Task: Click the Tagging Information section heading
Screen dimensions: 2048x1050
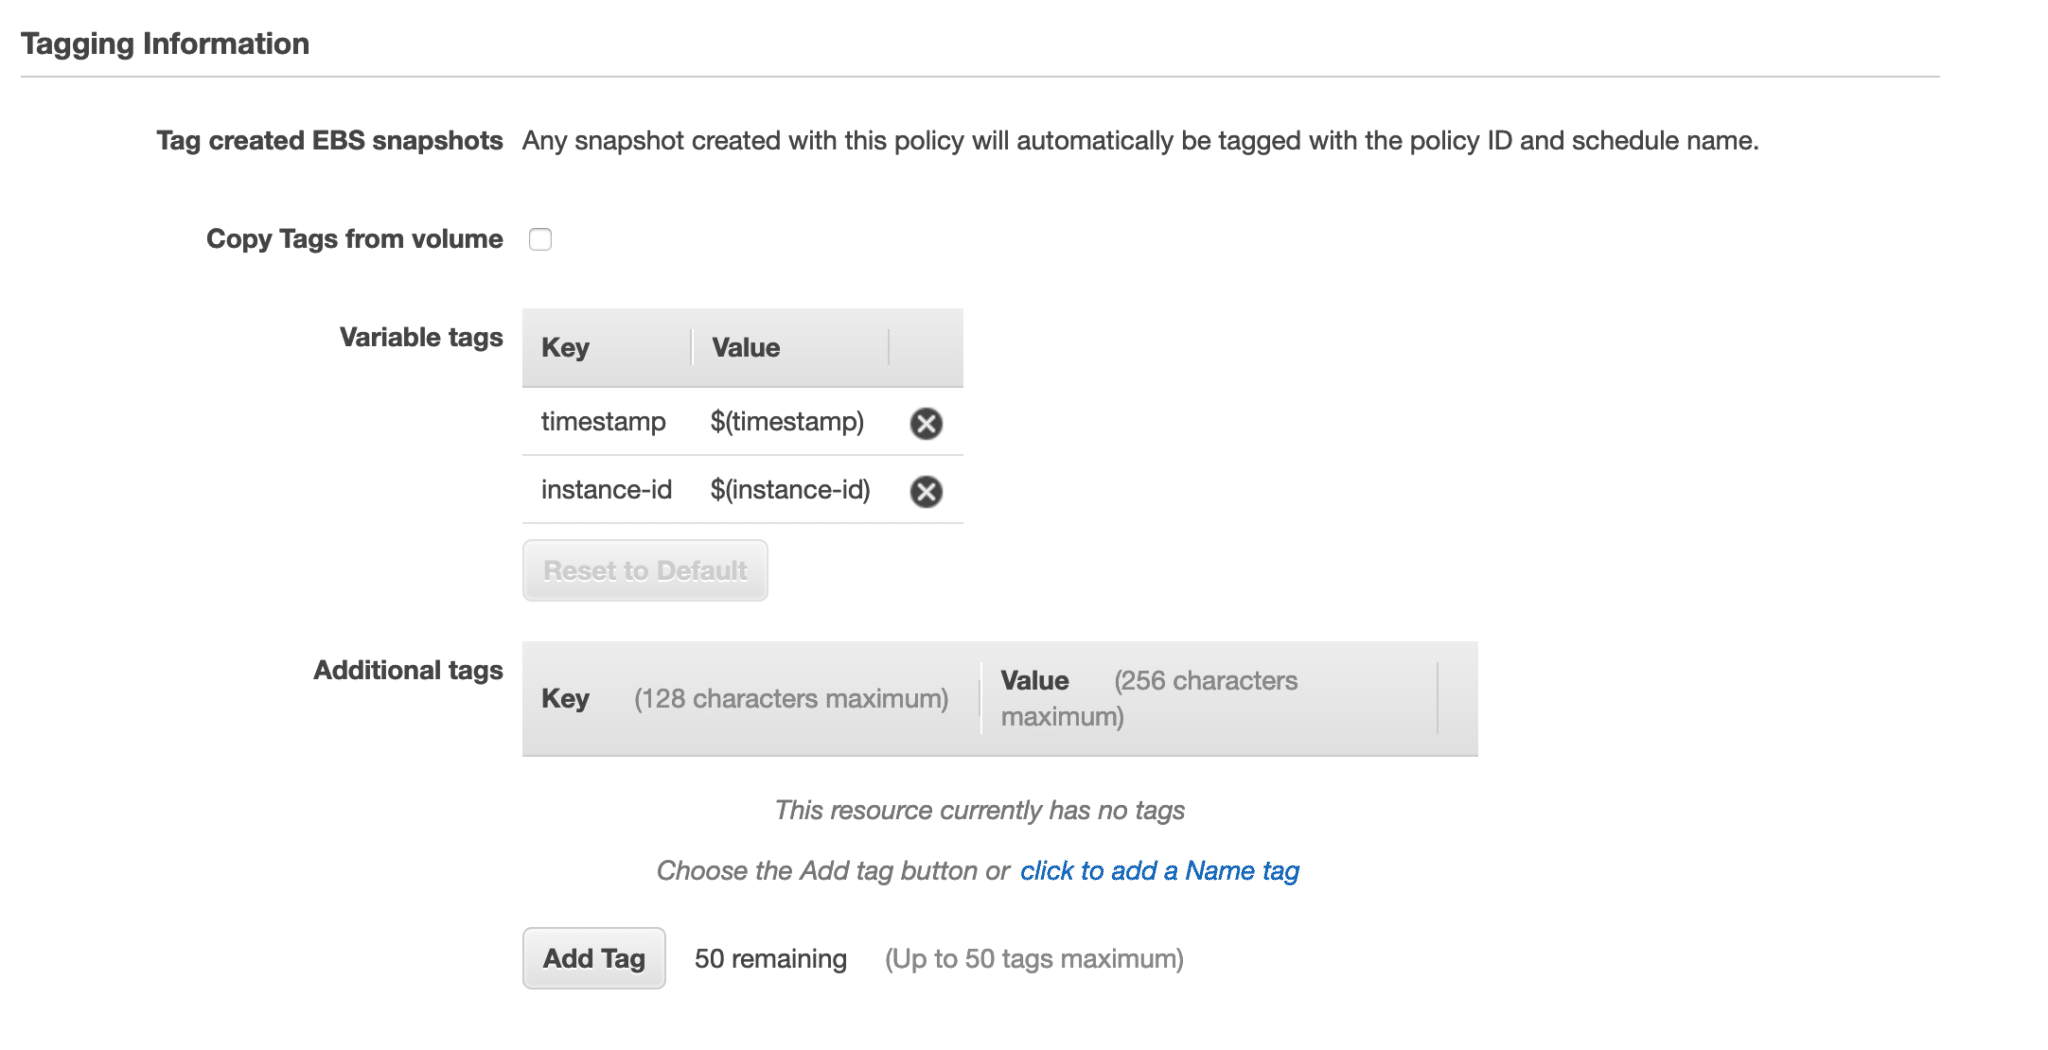Action: coord(166,42)
